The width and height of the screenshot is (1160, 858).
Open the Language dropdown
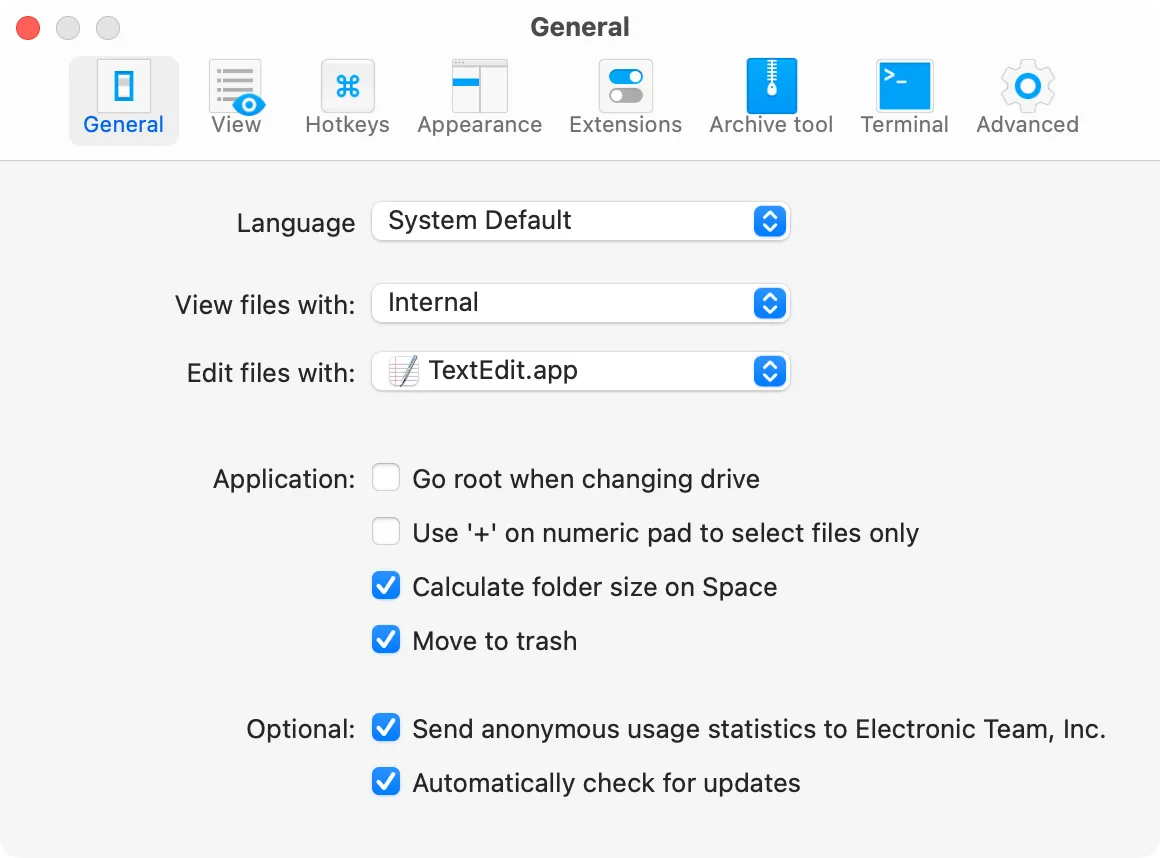(x=770, y=221)
